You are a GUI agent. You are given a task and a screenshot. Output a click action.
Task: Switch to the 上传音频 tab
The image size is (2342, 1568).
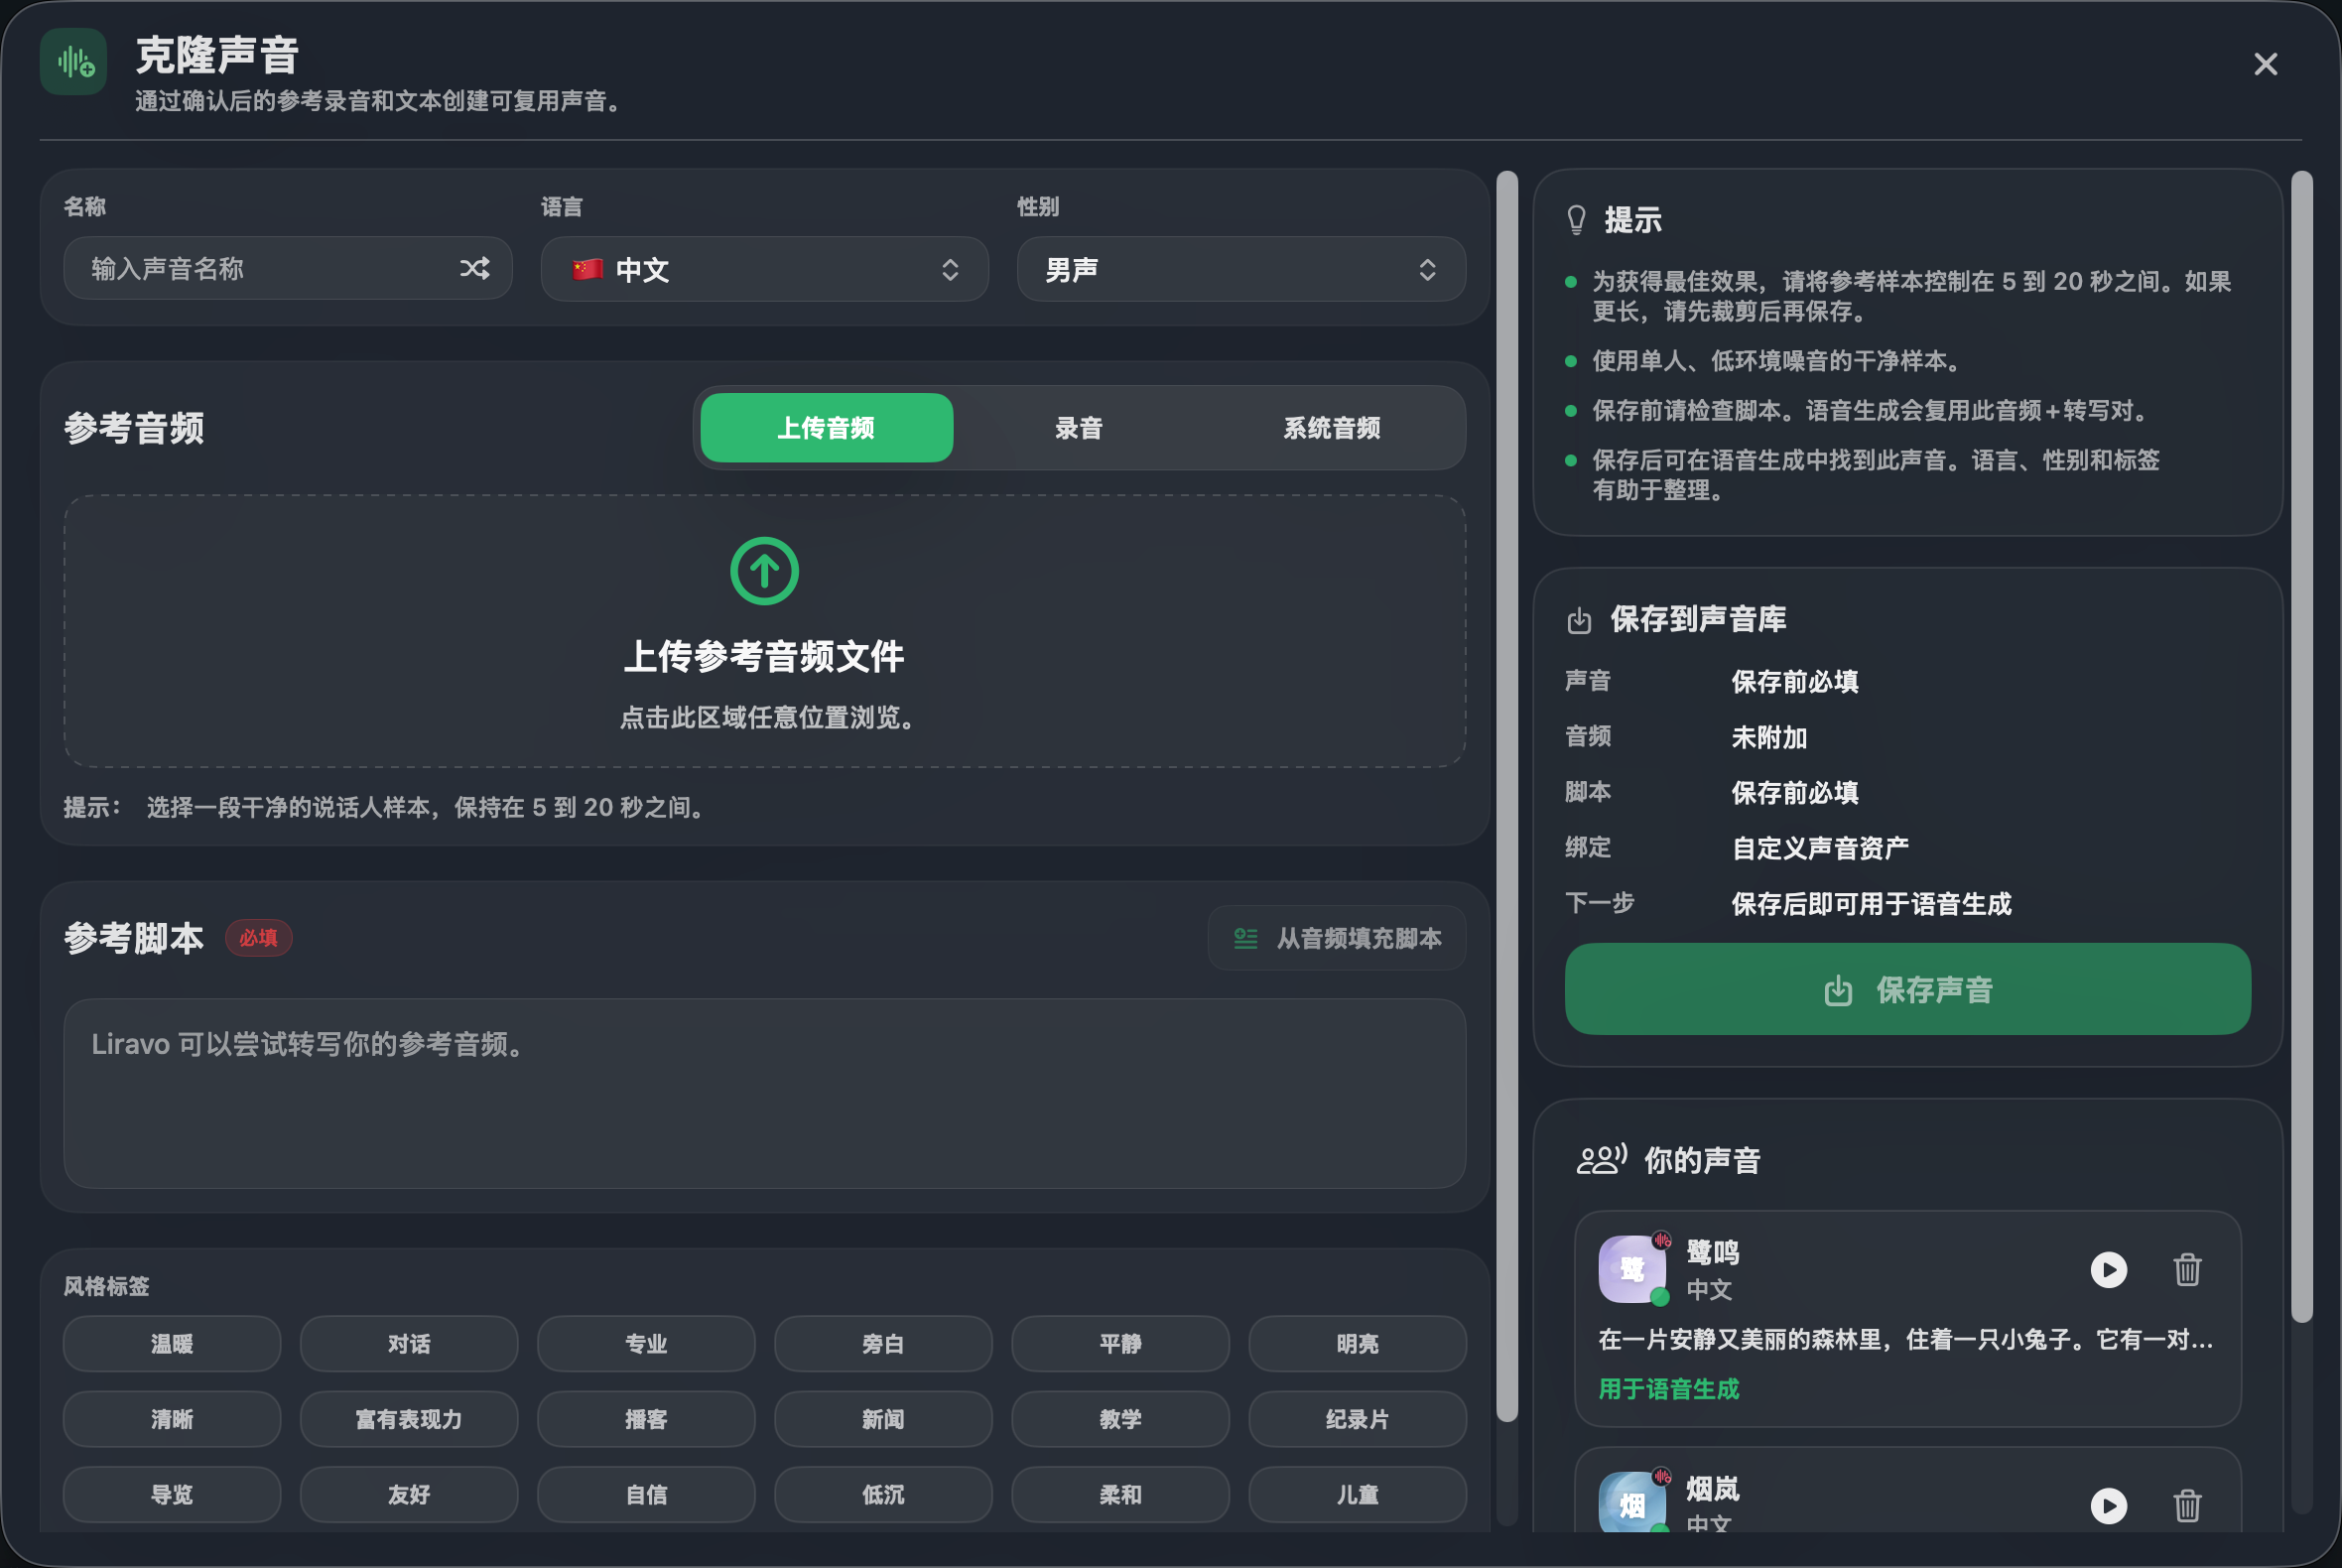(x=826, y=428)
